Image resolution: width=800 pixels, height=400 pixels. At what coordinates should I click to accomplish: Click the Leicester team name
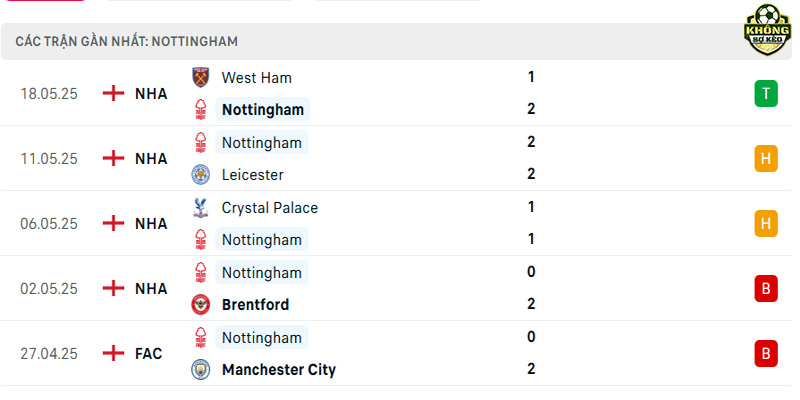point(253,174)
